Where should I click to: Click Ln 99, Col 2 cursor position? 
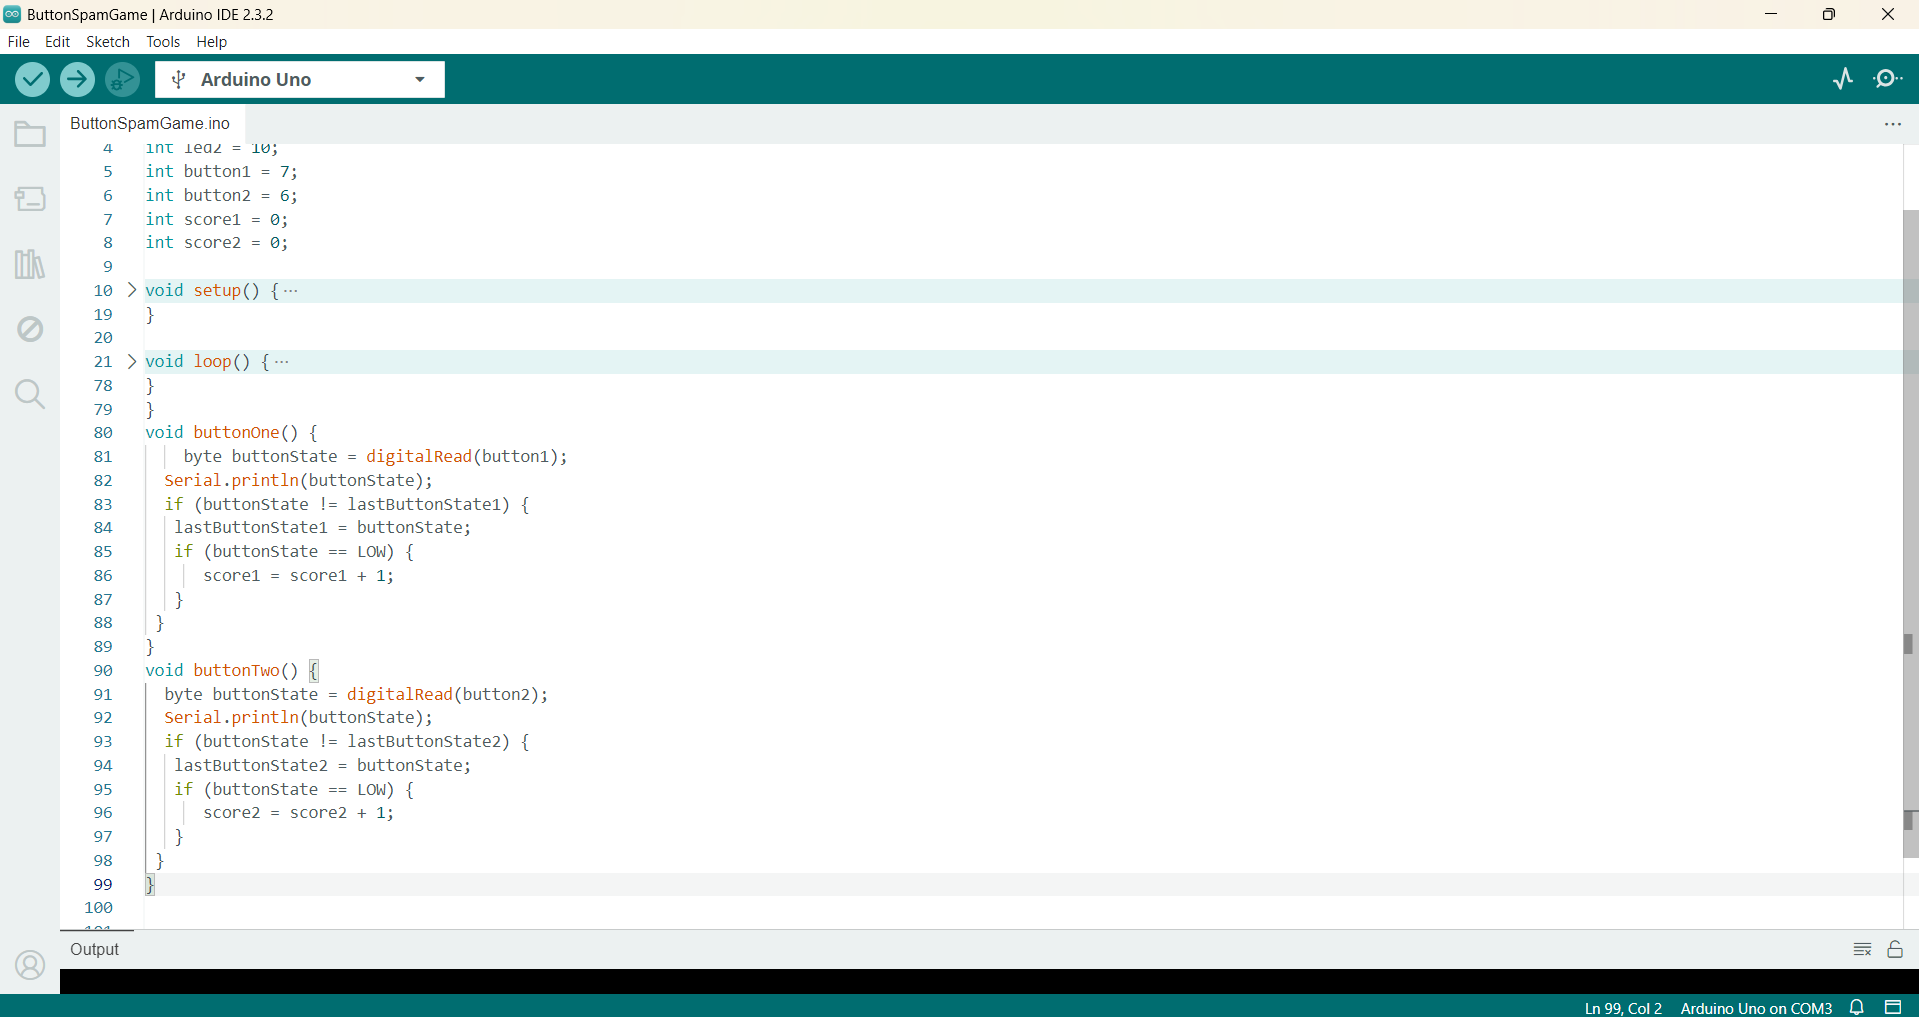click(x=1623, y=1008)
